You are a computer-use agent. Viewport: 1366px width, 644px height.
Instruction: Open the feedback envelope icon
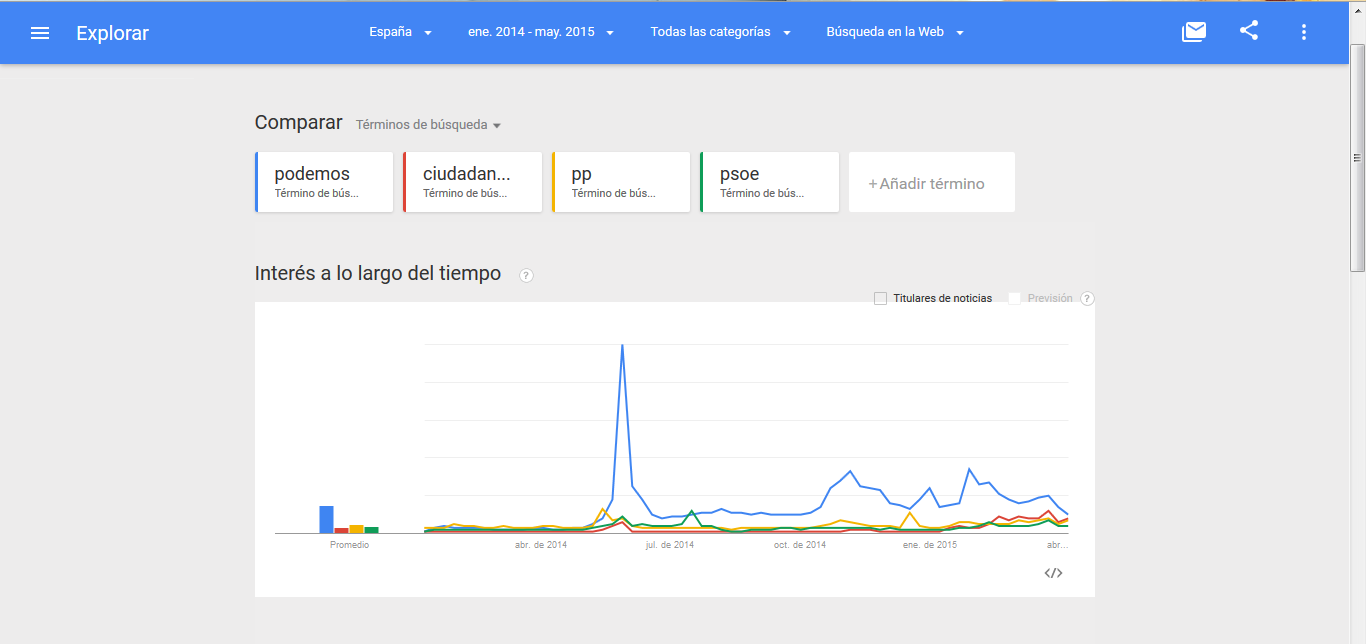1194,32
